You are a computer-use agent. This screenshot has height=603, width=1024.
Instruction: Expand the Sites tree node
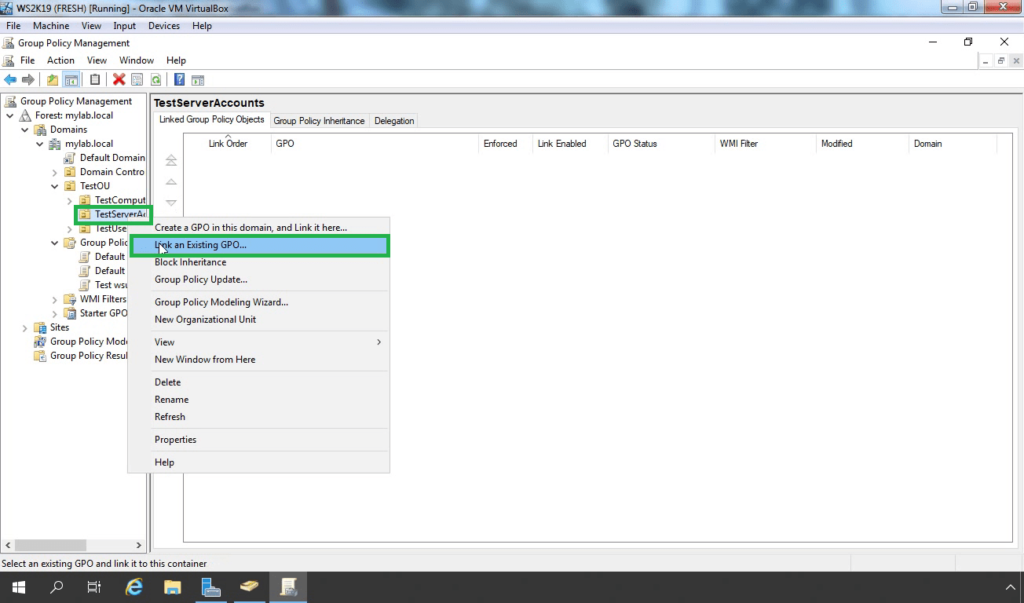point(25,328)
